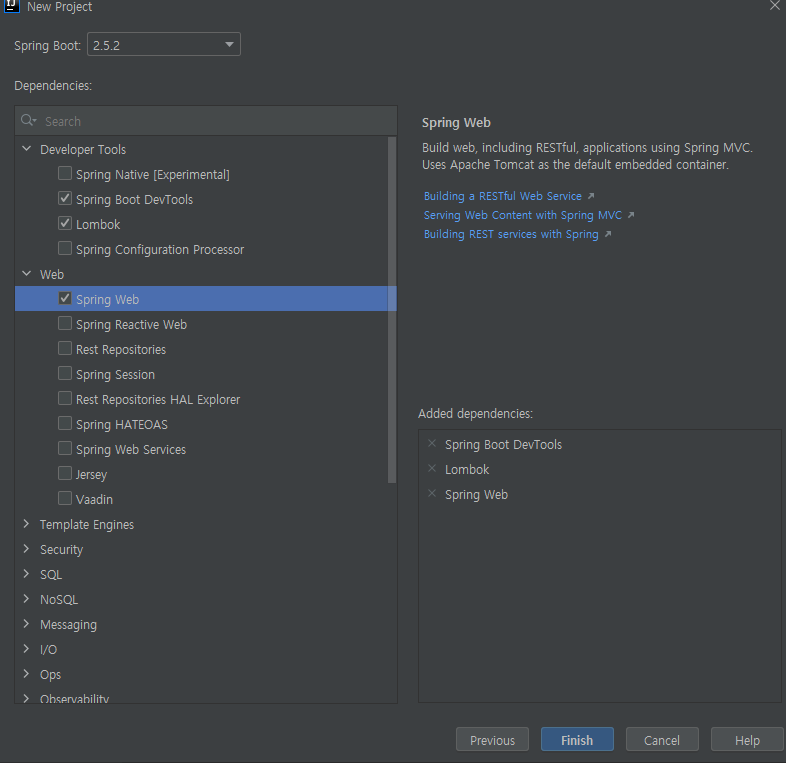Tick the Rest Repositories checkbox

coord(65,349)
